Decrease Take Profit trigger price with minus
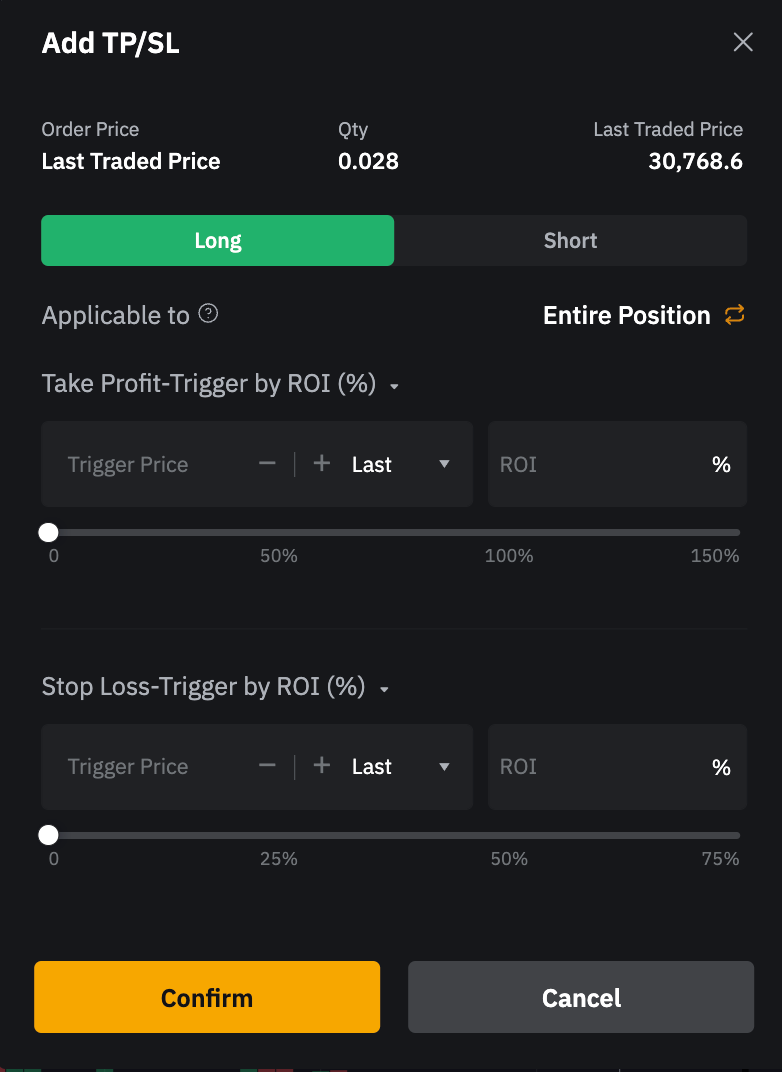The width and height of the screenshot is (782, 1072). point(267,464)
